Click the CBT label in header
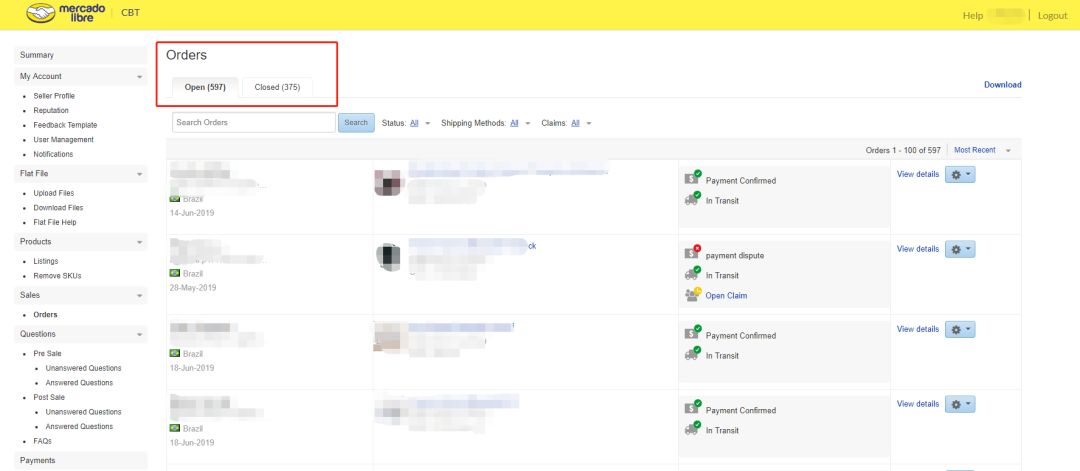 [x=130, y=12]
